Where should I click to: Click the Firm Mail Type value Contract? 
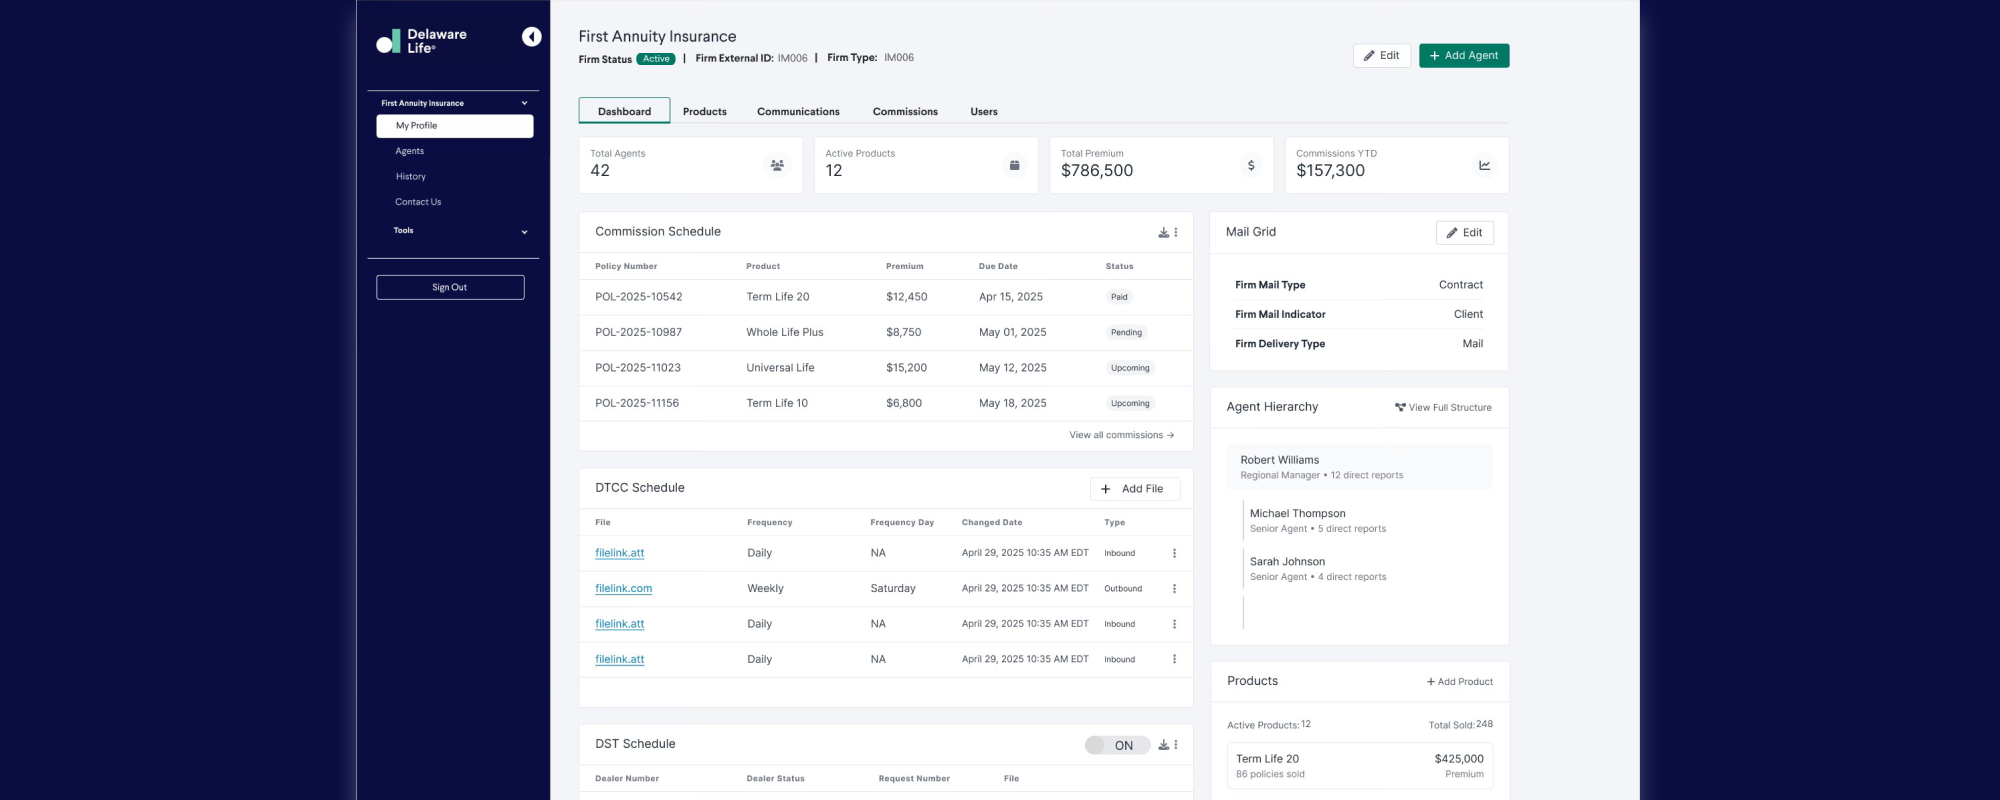coord(1461,285)
